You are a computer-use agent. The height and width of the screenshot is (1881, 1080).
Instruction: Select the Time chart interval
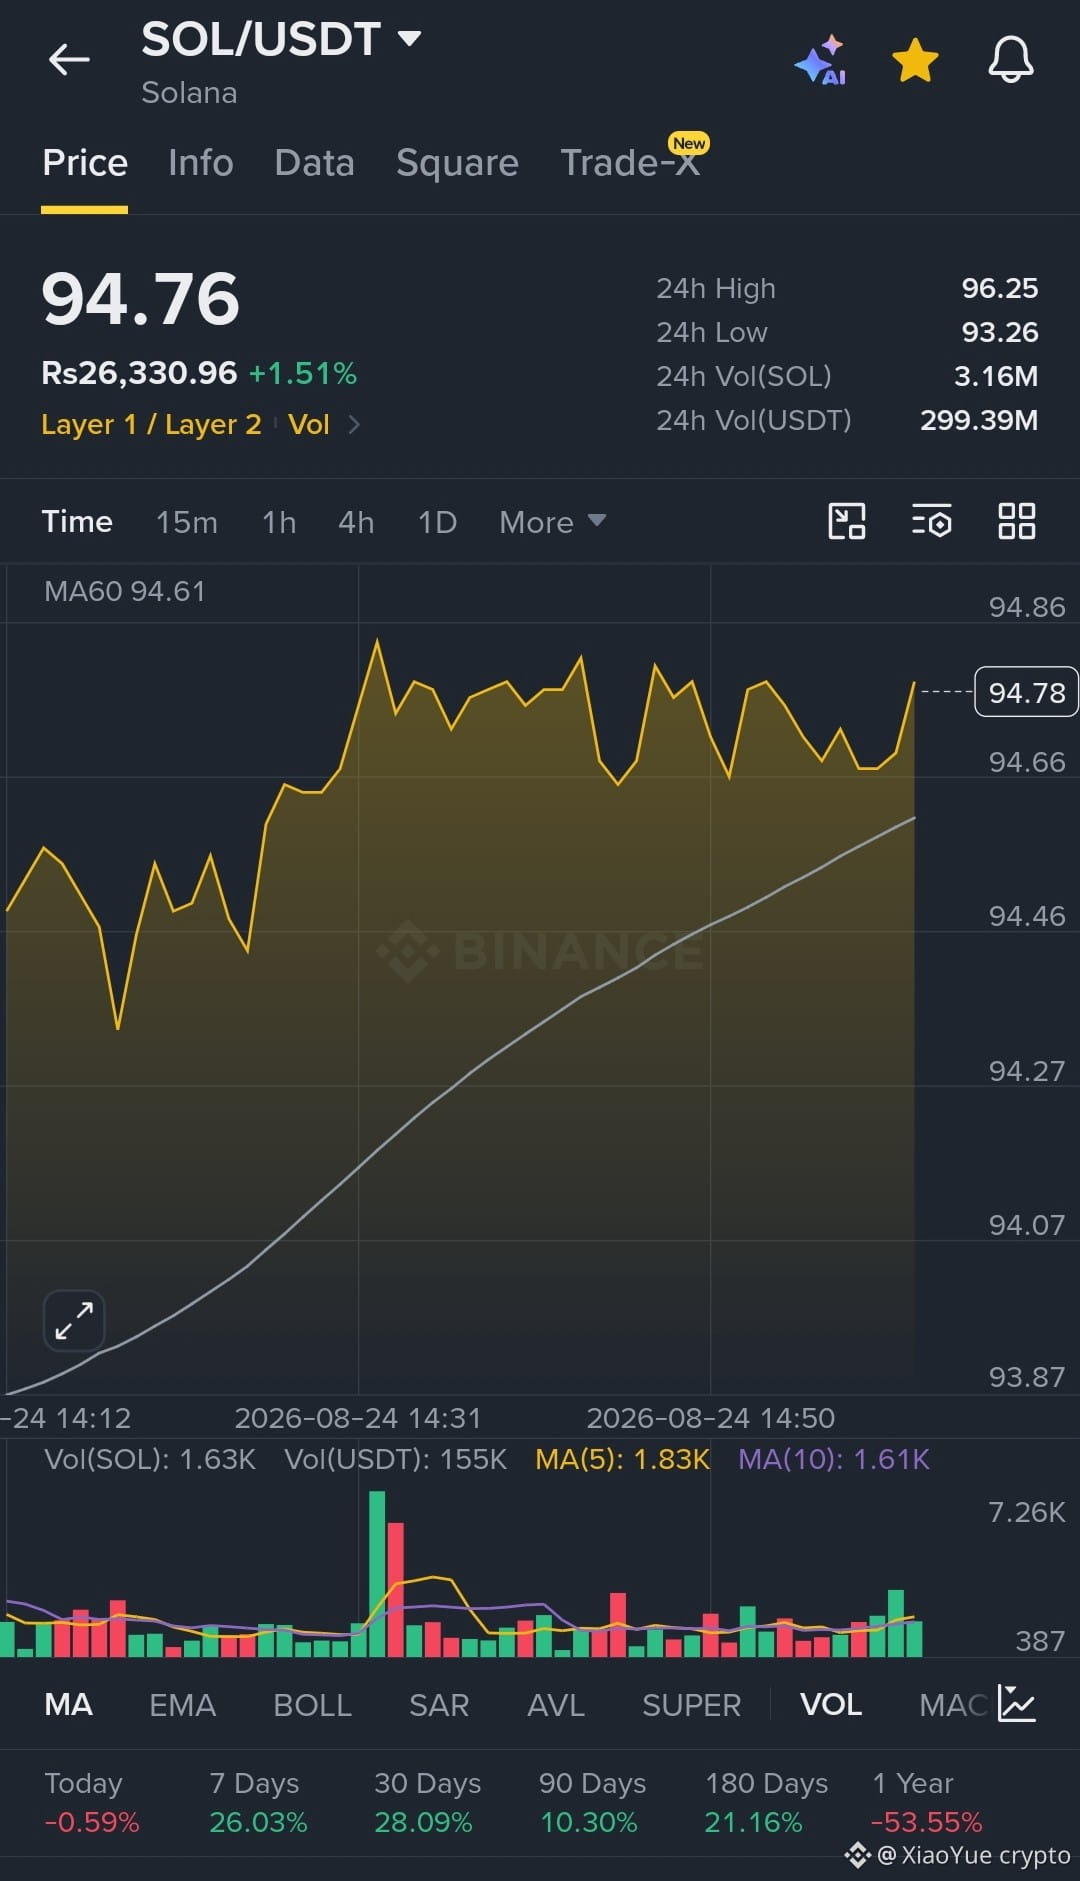pyautogui.click(x=77, y=522)
